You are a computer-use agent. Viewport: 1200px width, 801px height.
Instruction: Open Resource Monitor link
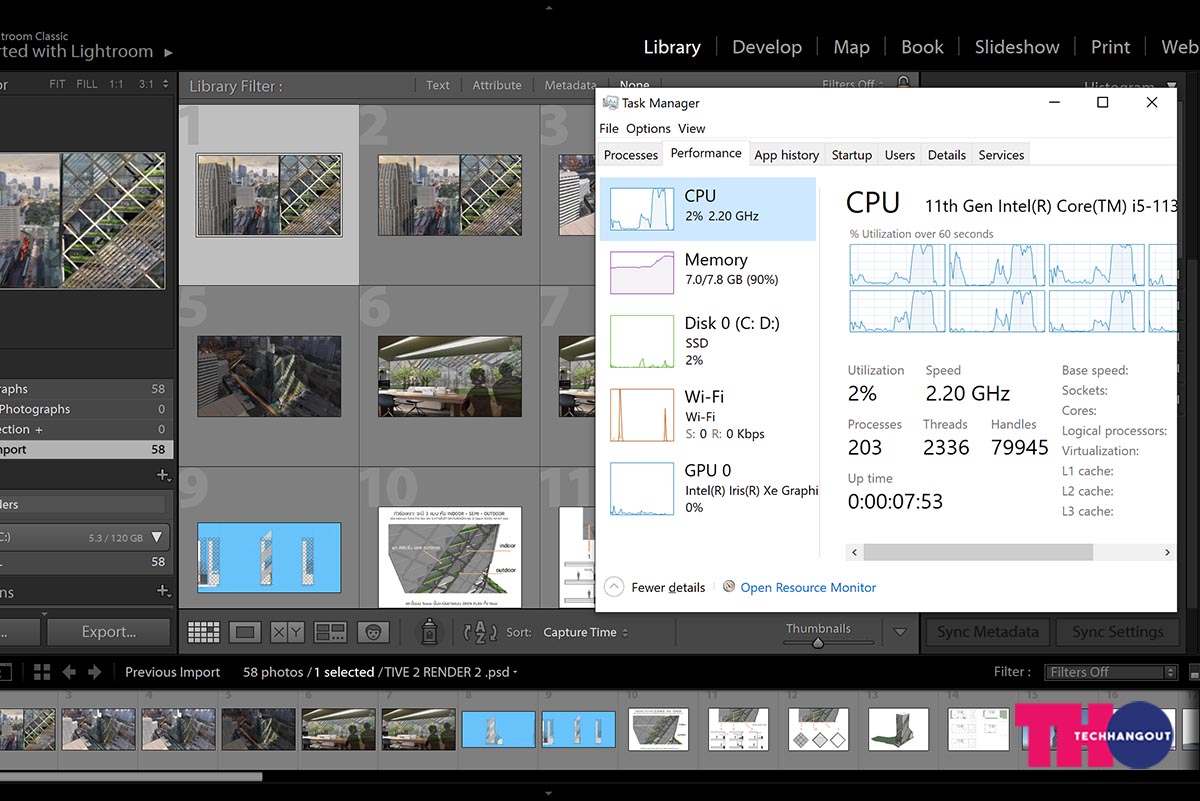coord(808,587)
